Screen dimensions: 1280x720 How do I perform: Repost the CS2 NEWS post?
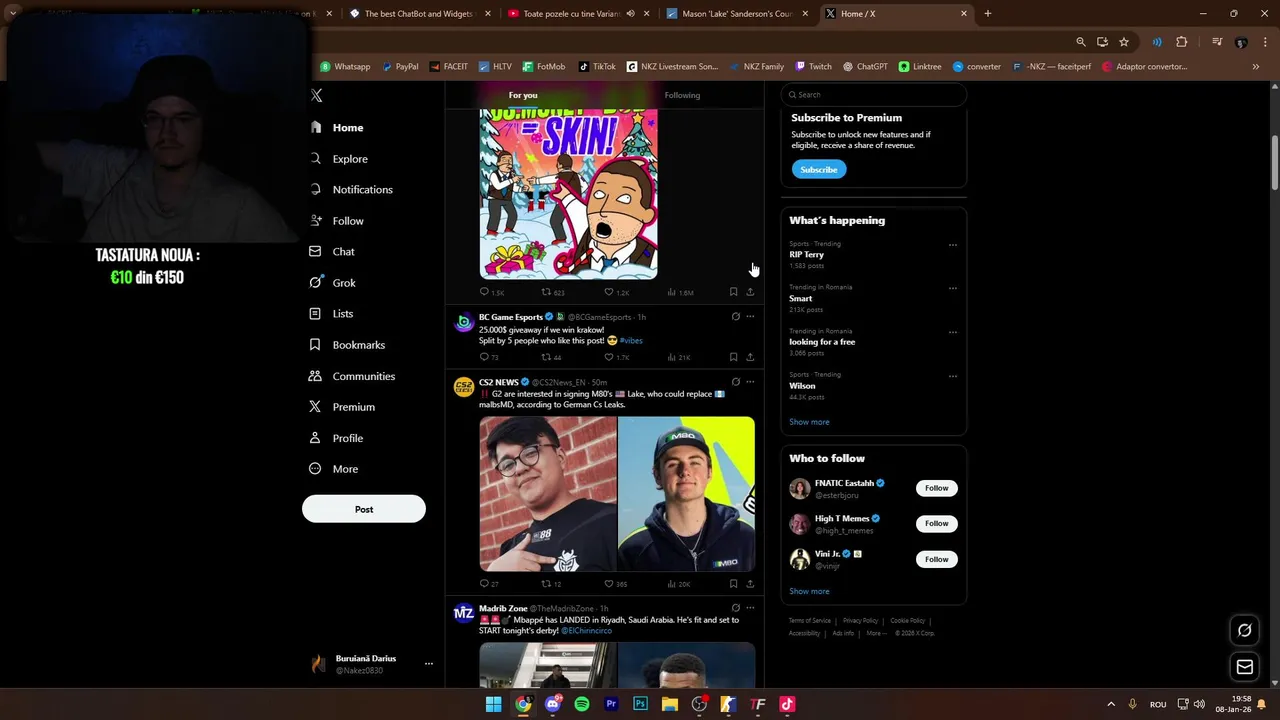click(x=546, y=584)
